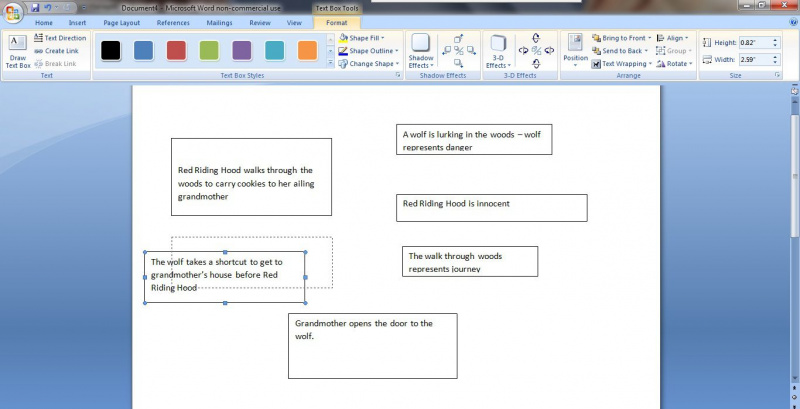Click the Save icon in Quick Access
This screenshot has height=409, width=800.
pos(35,8)
